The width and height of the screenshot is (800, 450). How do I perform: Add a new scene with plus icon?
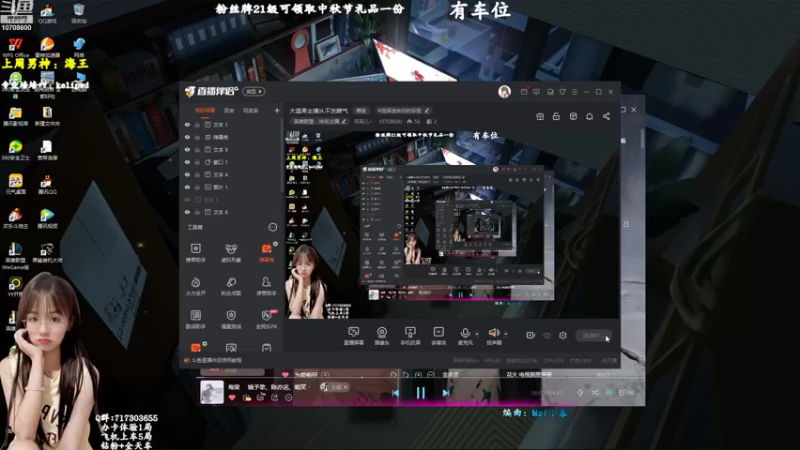click(277, 110)
